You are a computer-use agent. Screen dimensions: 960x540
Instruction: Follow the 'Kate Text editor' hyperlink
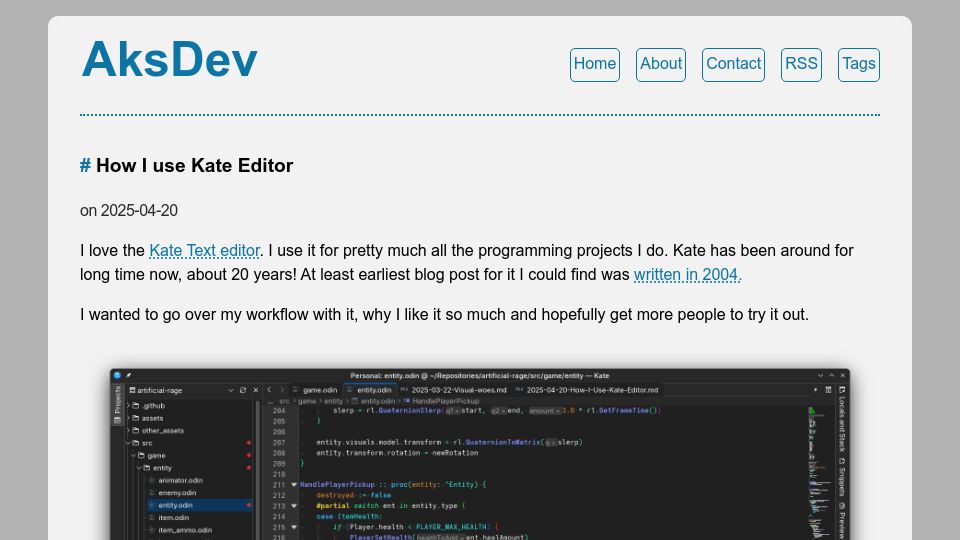[204, 250]
